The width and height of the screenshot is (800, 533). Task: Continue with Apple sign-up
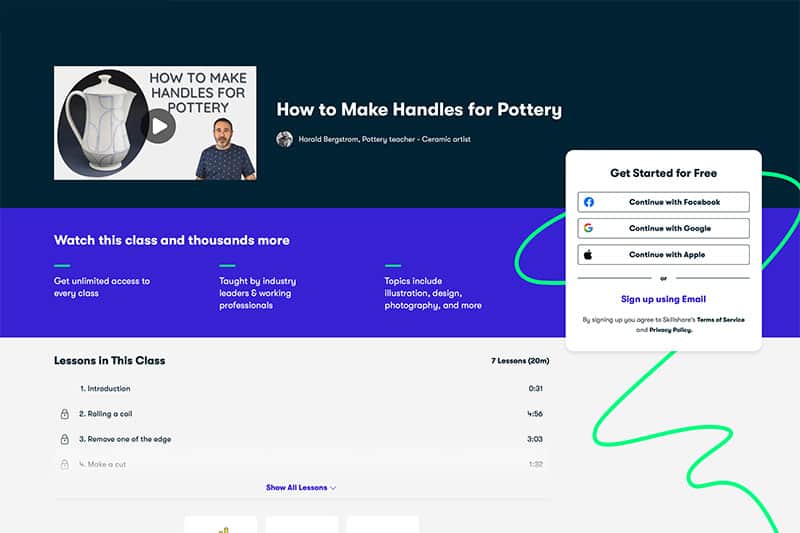tap(663, 255)
